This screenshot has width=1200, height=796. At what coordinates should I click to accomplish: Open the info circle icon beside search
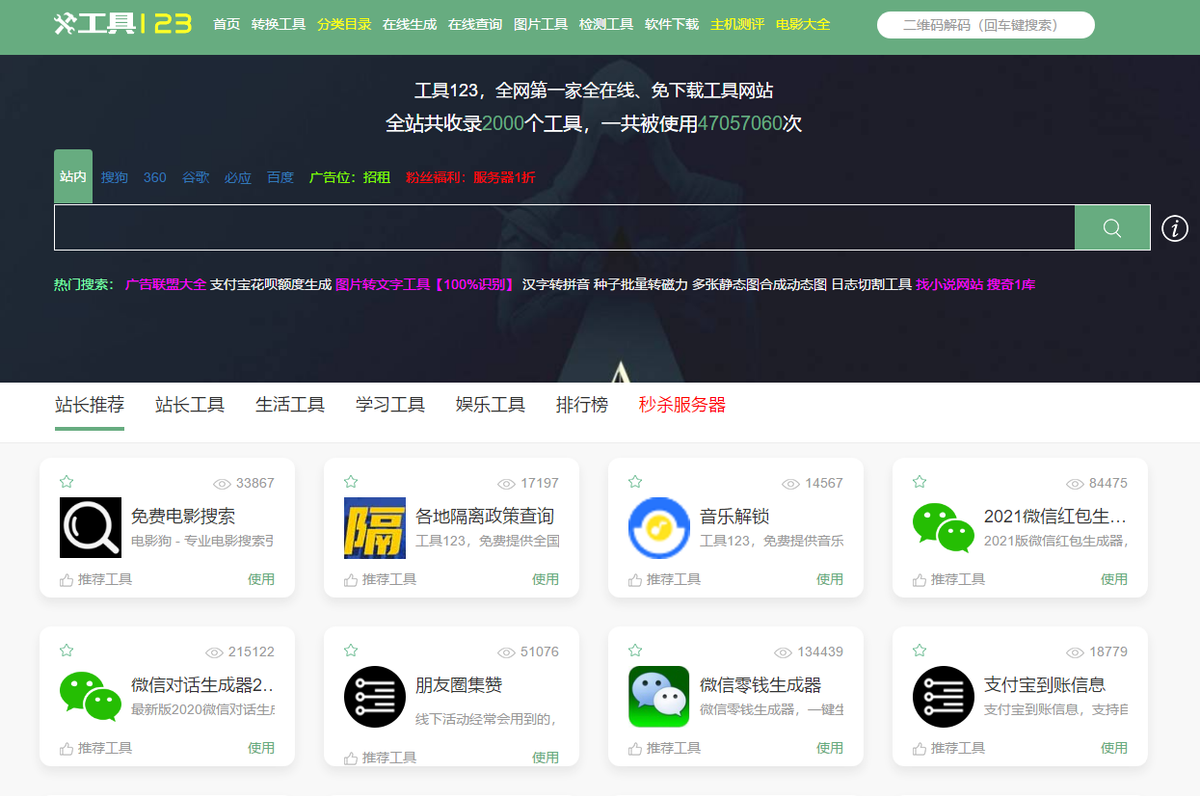[x=1175, y=229]
